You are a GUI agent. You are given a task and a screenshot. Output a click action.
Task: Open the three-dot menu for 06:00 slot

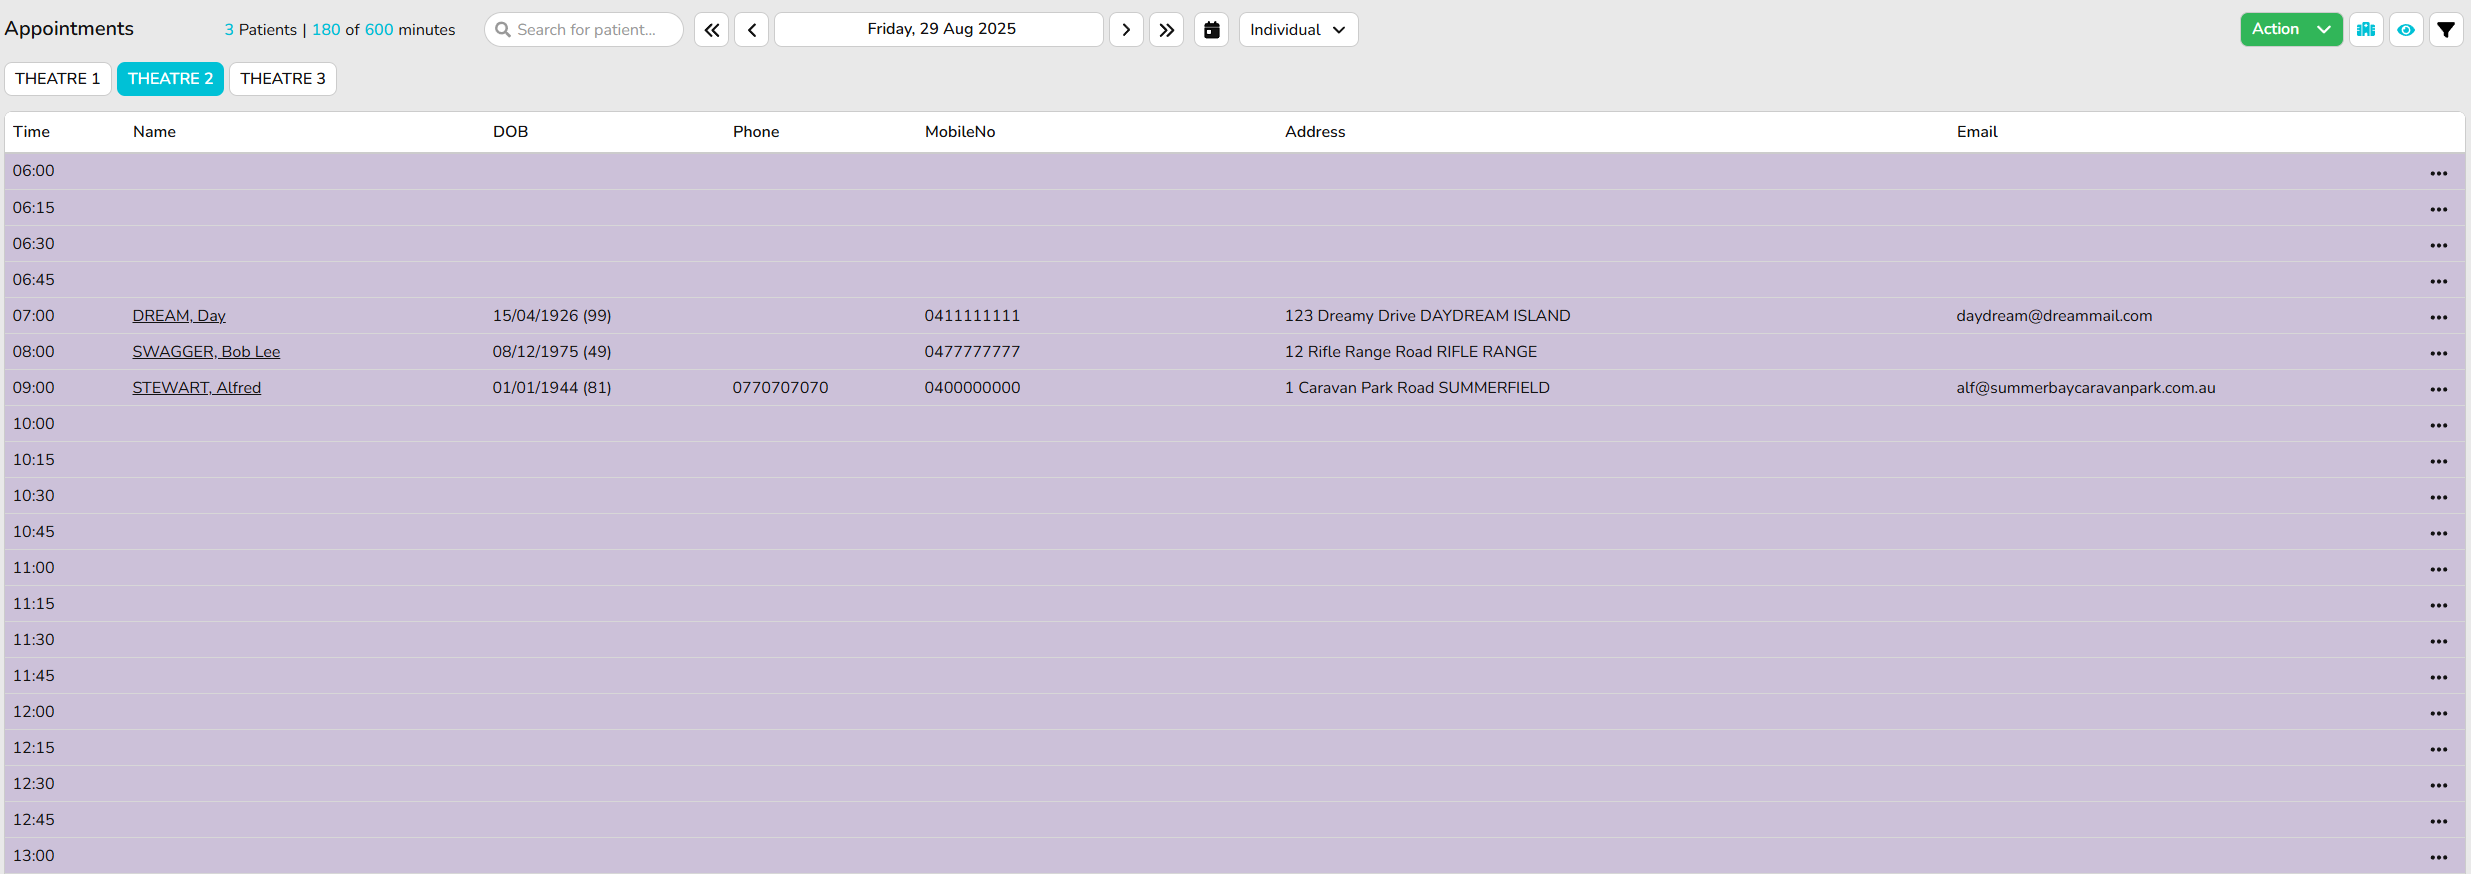(x=2438, y=173)
